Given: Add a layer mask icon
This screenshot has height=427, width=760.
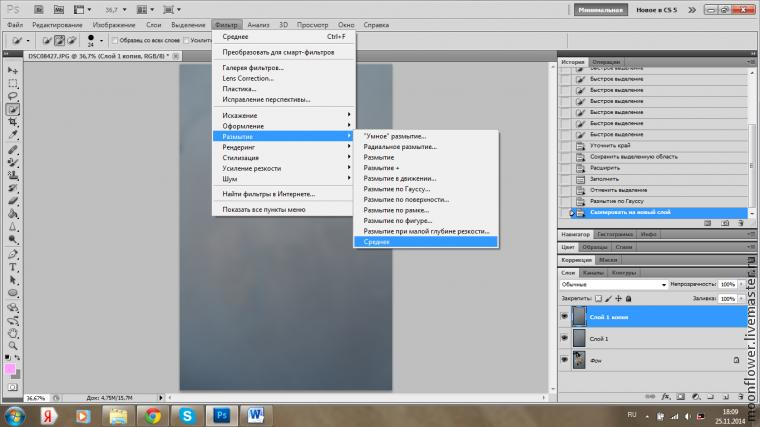Looking at the screenshot, I should (681, 396).
